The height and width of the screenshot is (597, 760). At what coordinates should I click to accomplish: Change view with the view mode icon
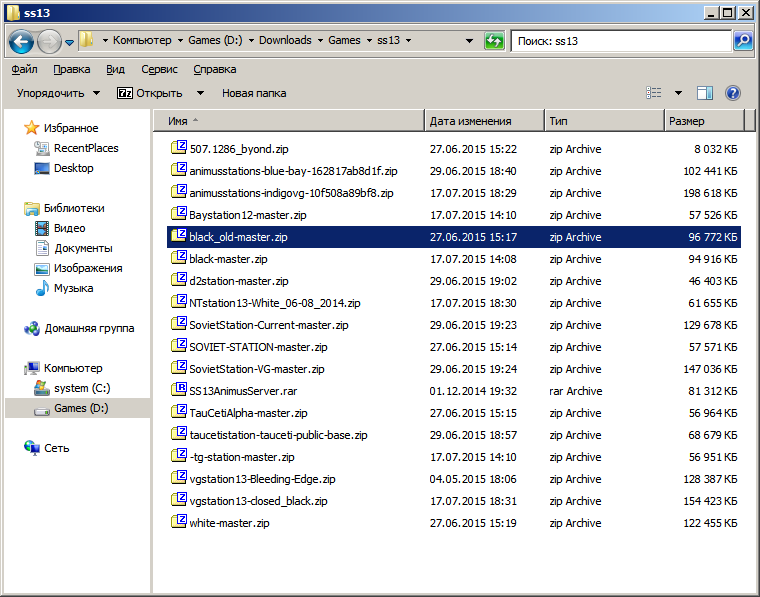coord(653,93)
